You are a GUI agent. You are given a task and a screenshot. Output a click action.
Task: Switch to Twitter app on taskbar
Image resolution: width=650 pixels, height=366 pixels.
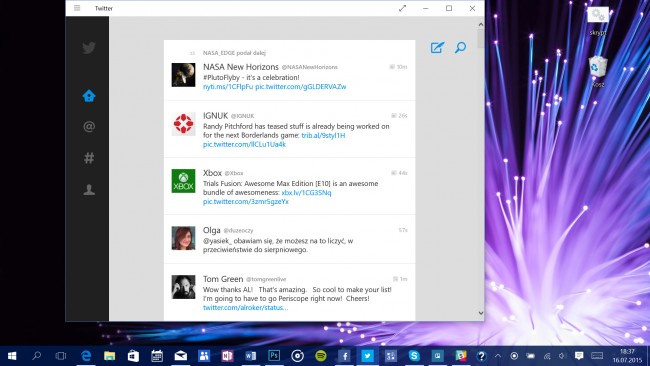pos(367,356)
